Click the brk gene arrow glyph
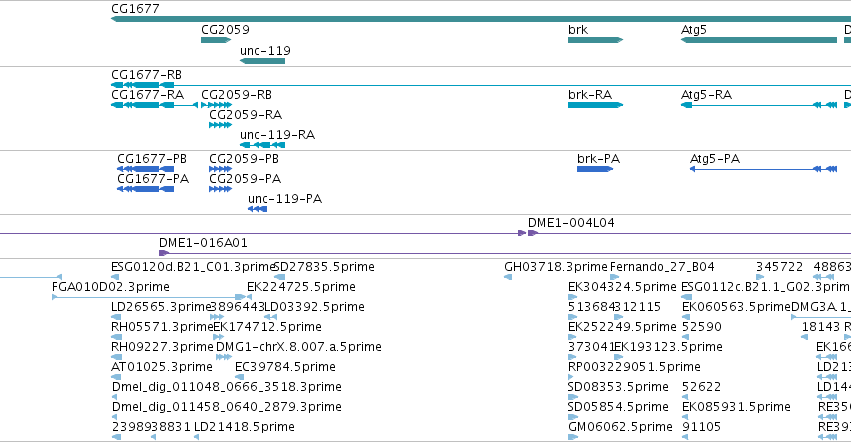The height and width of the screenshot is (442, 851). [x=595, y=40]
